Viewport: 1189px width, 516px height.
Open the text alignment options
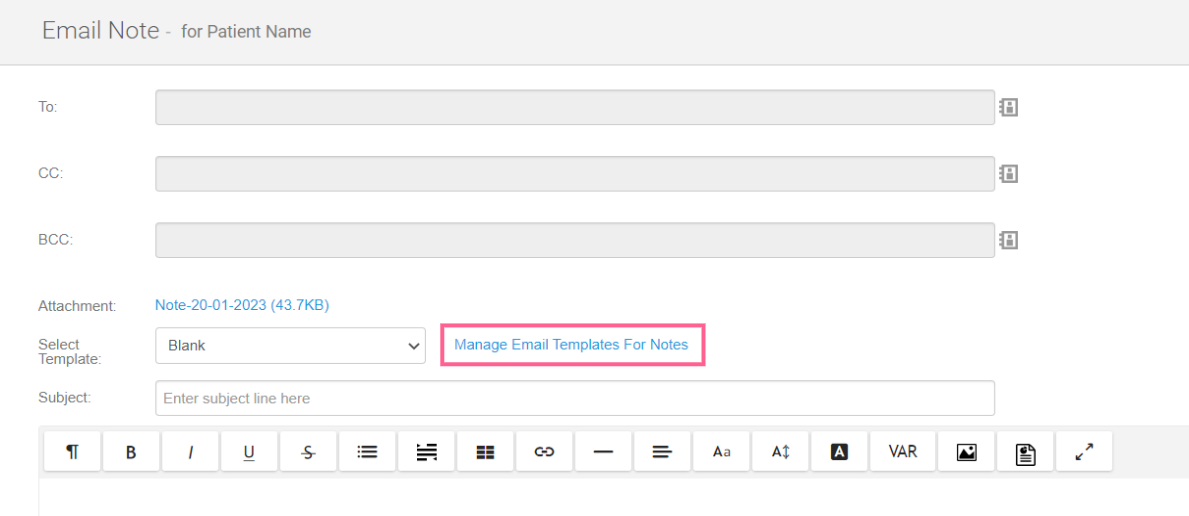[662, 452]
